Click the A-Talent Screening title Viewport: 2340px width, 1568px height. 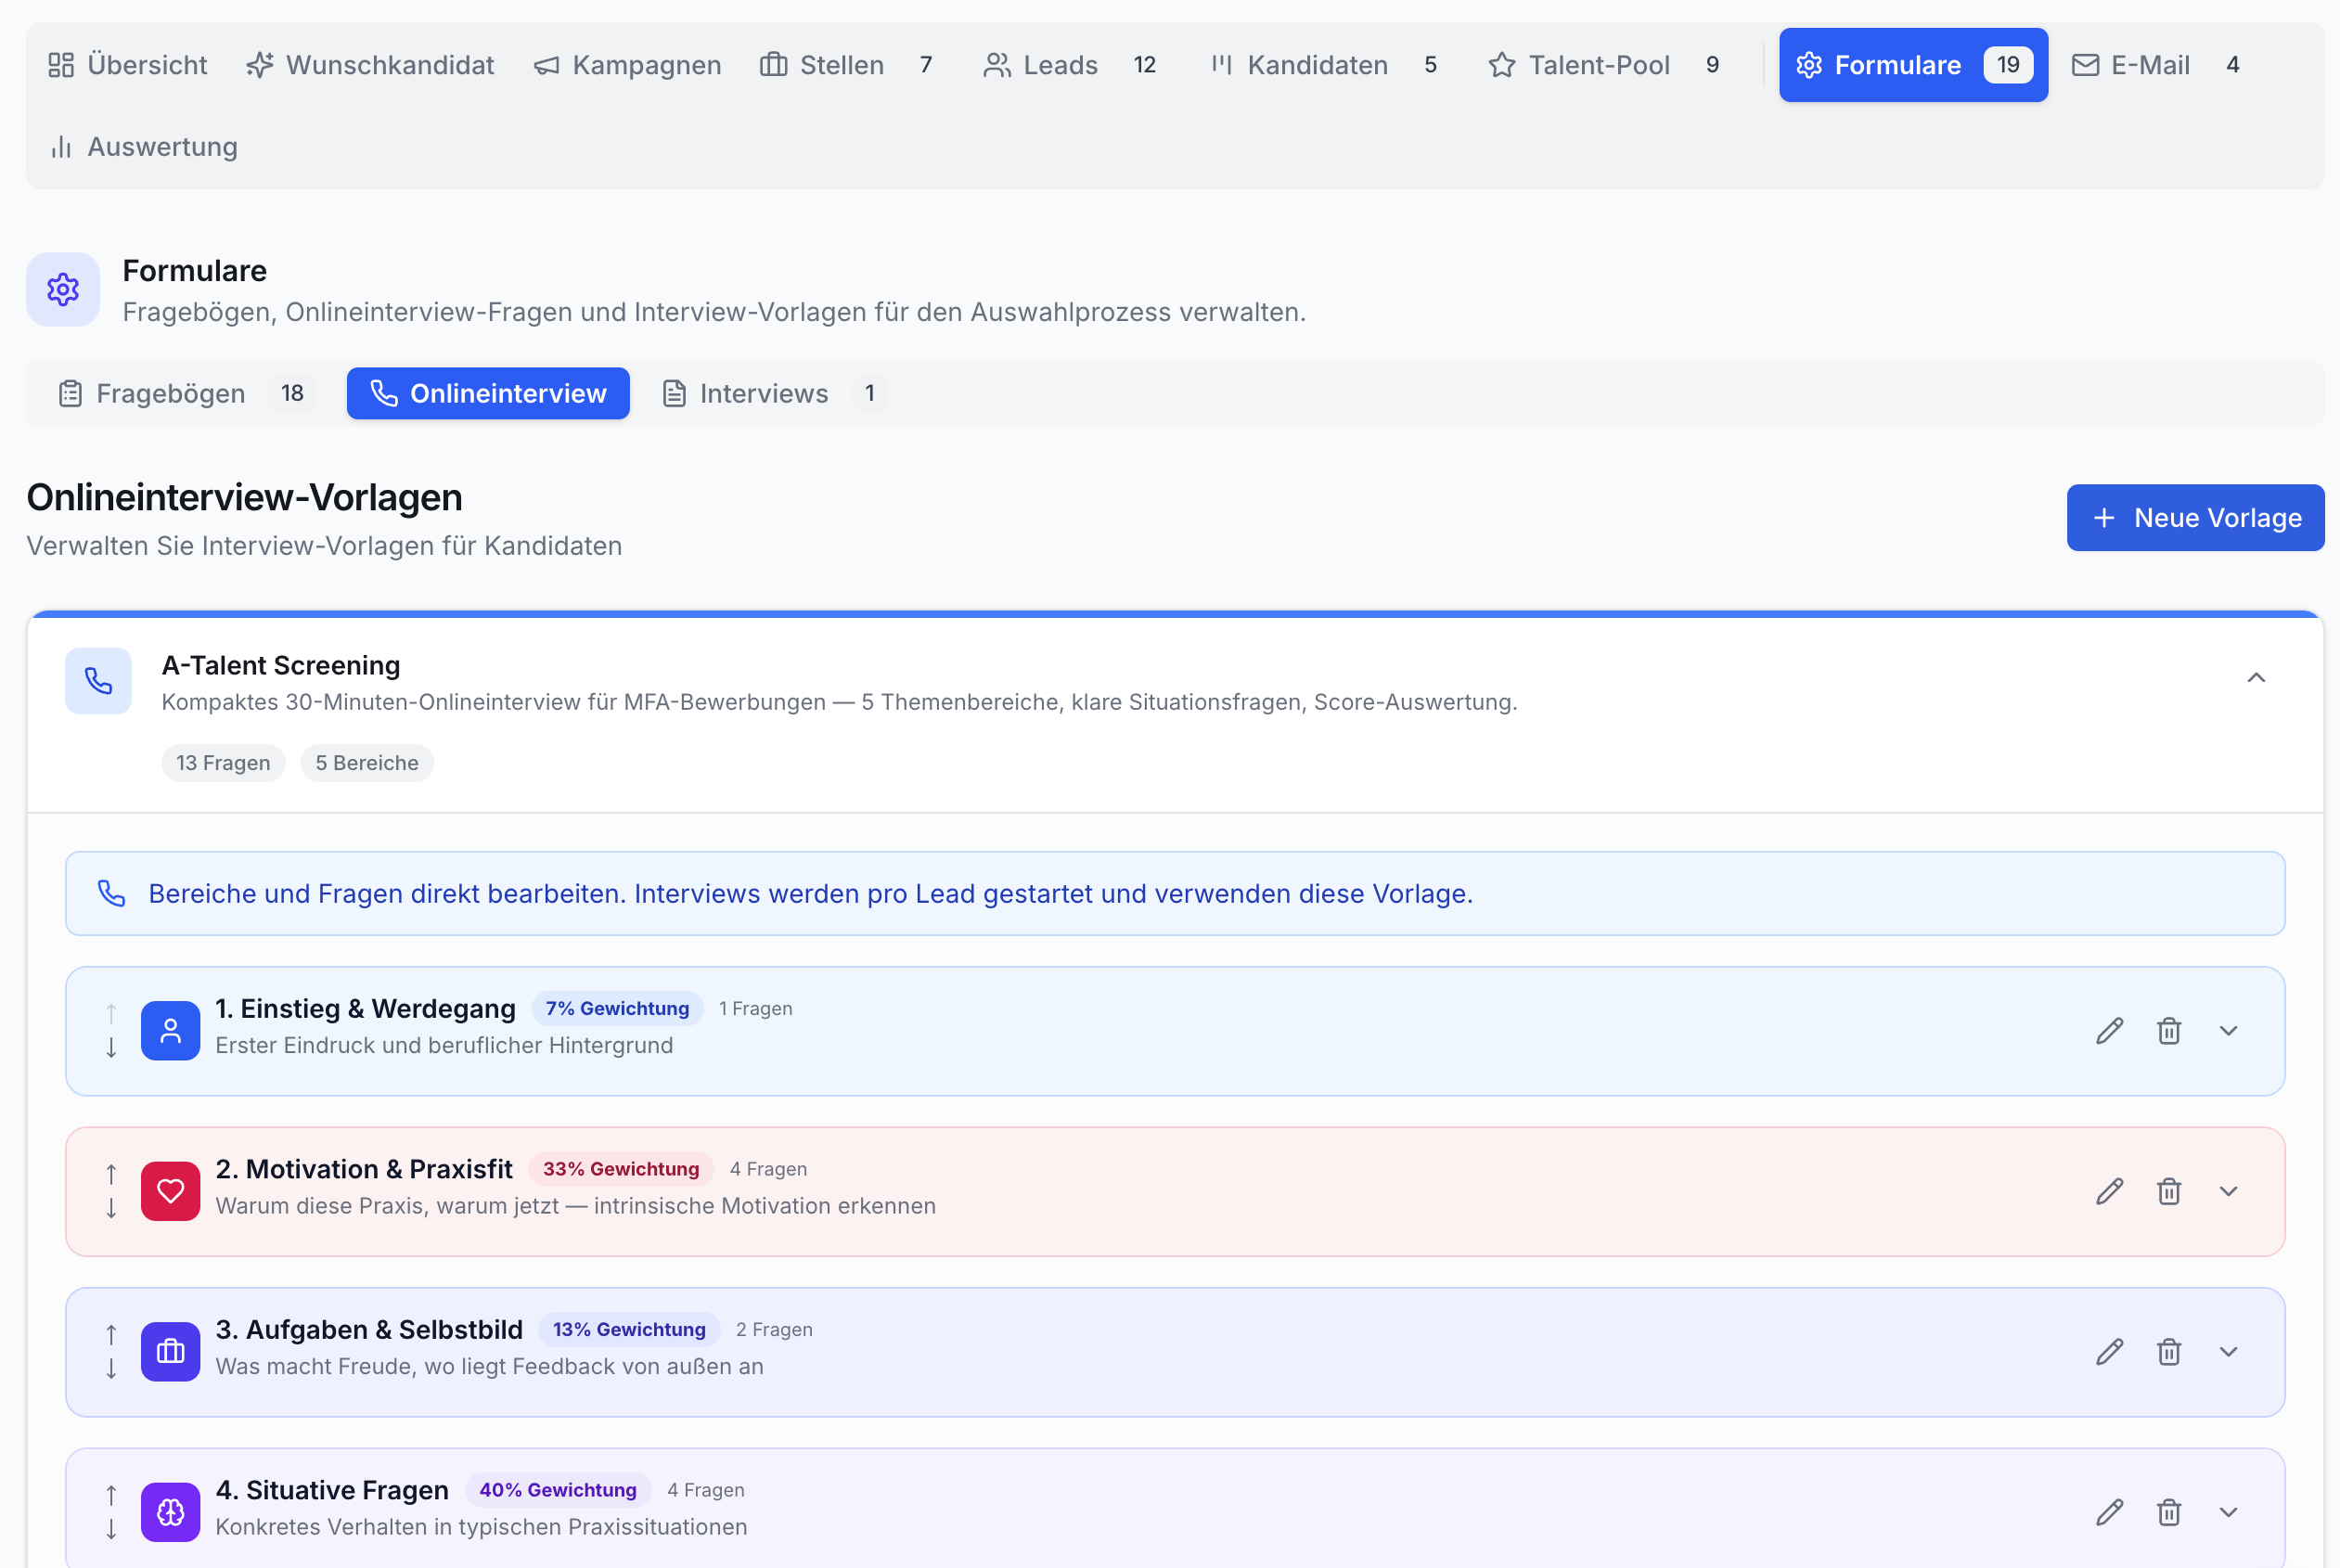pos(281,665)
